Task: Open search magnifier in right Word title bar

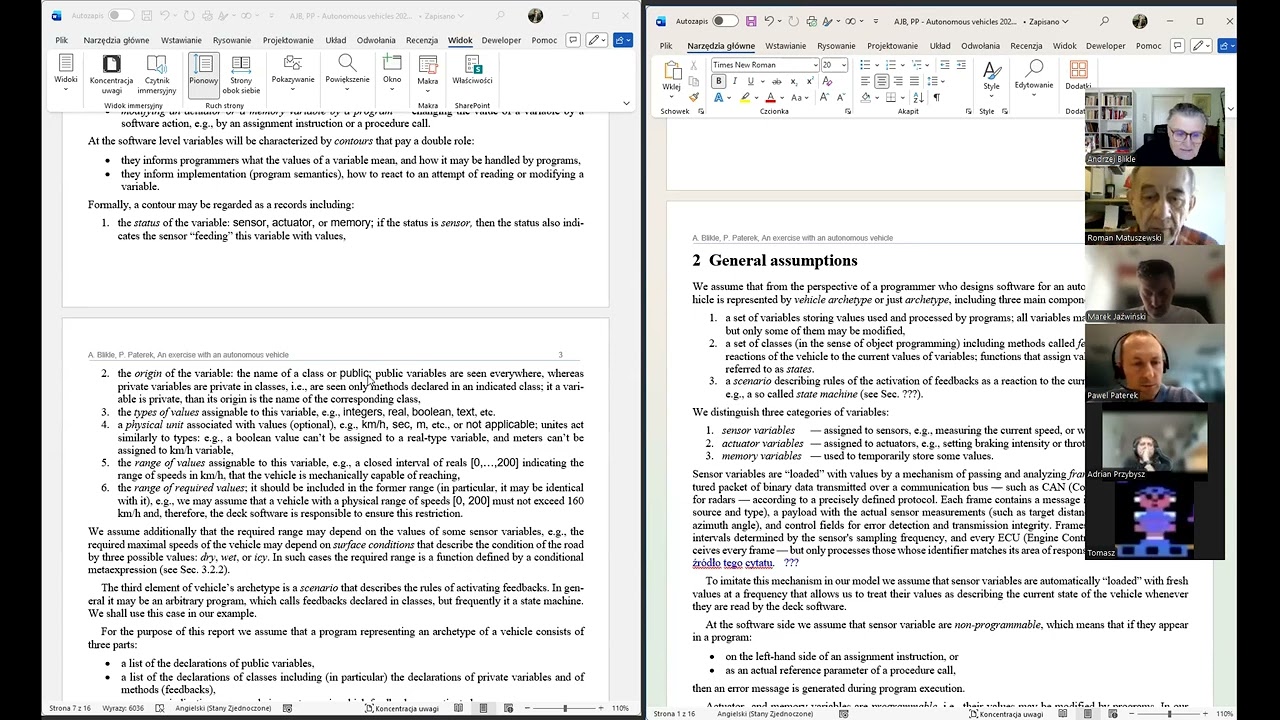Action: click(1104, 21)
